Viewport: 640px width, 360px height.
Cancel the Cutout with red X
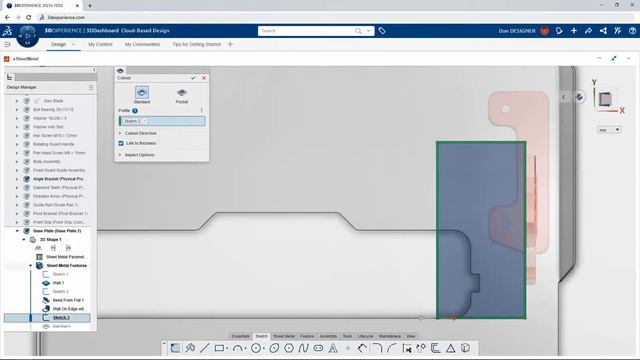pos(204,78)
